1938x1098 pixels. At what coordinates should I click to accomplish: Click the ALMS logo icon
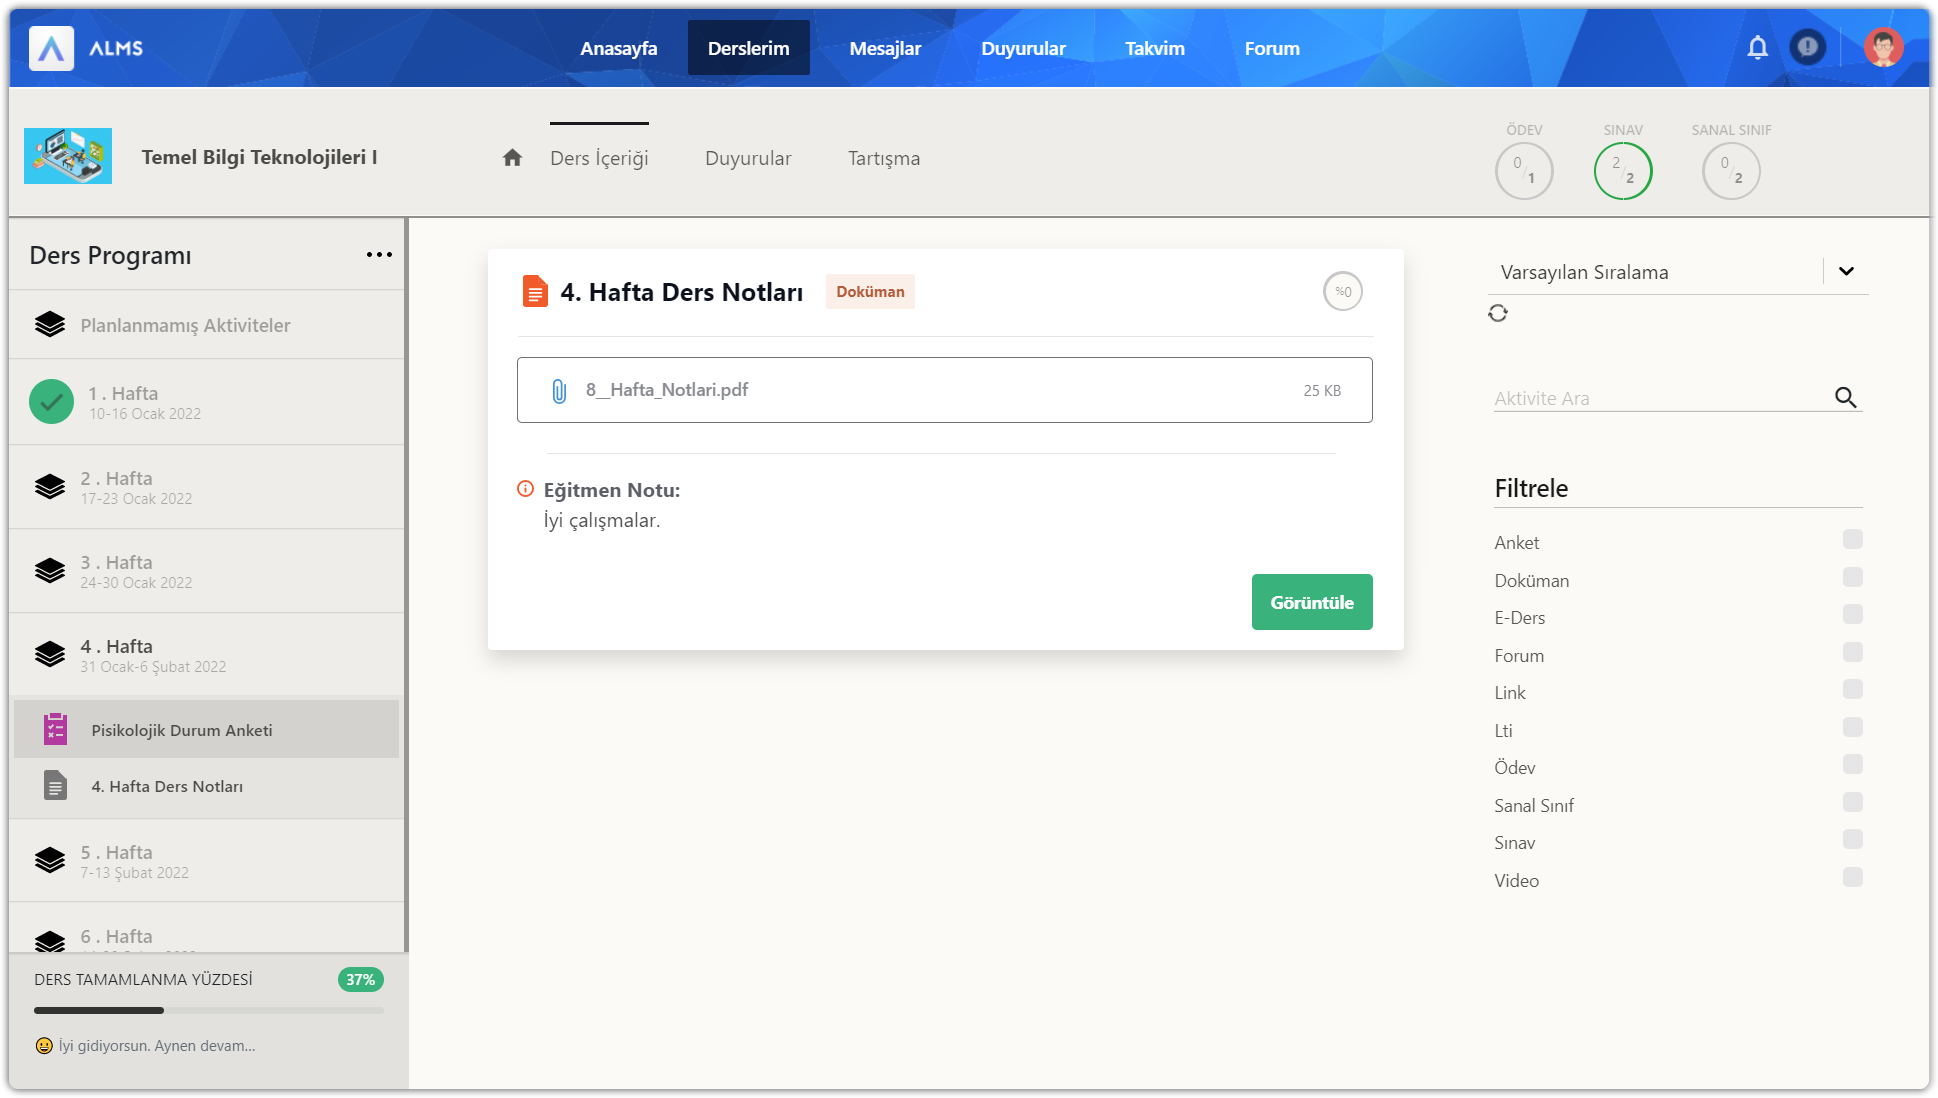[x=52, y=48]
